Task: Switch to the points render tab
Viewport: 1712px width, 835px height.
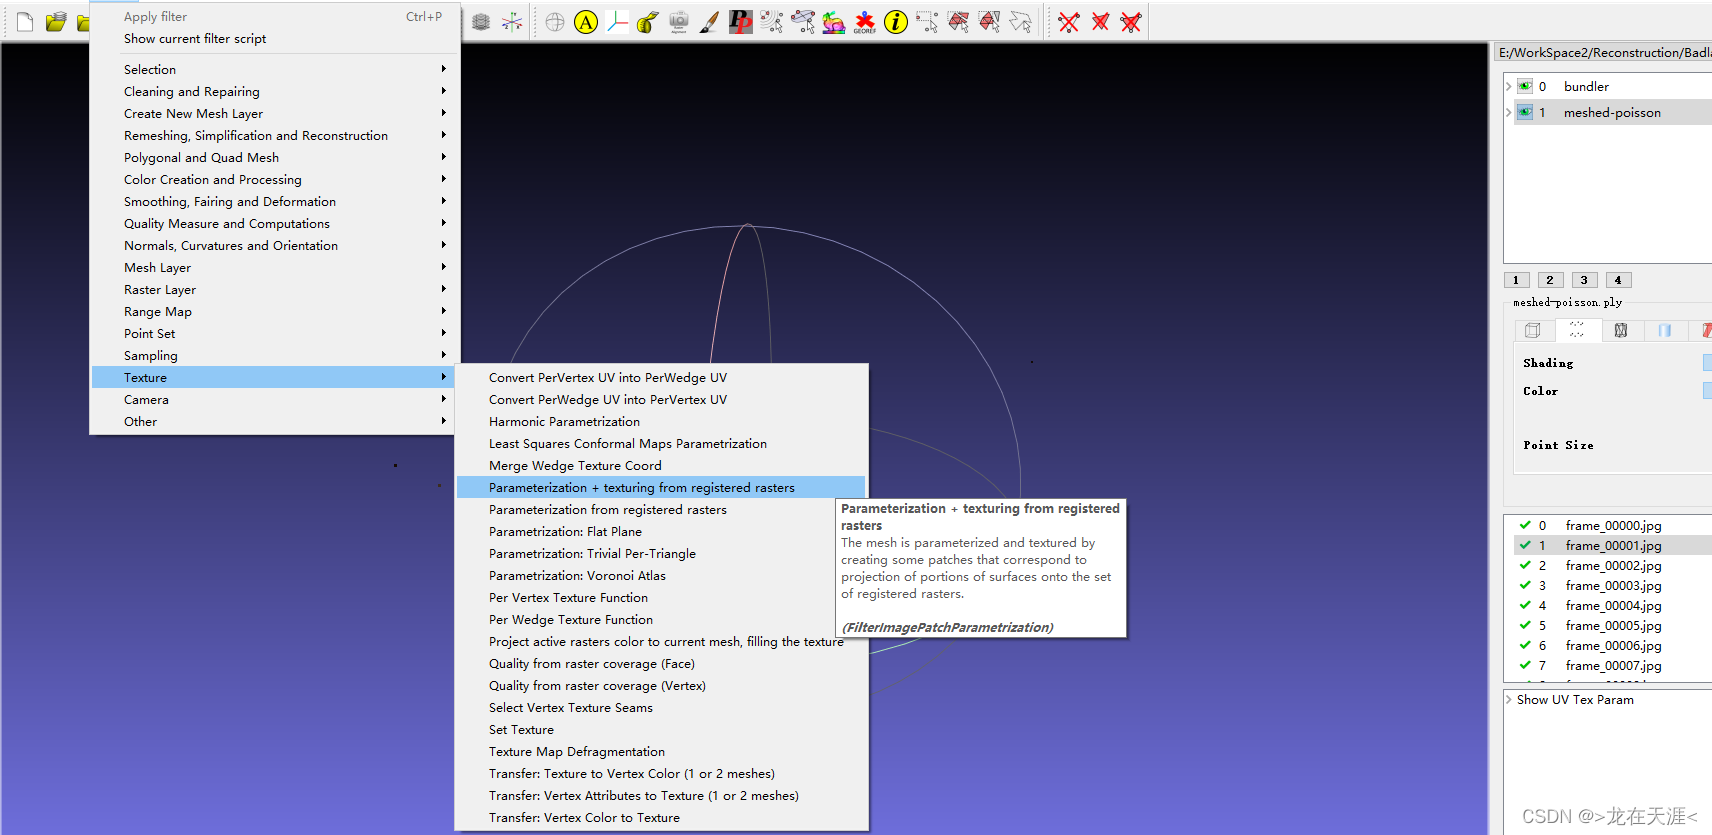Action: 1577,330
